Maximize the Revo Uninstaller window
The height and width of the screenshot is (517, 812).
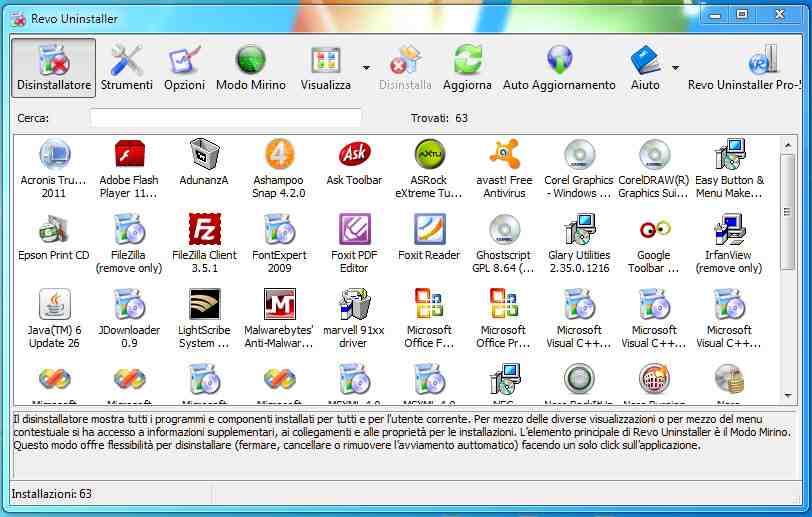tap(742, 15)
